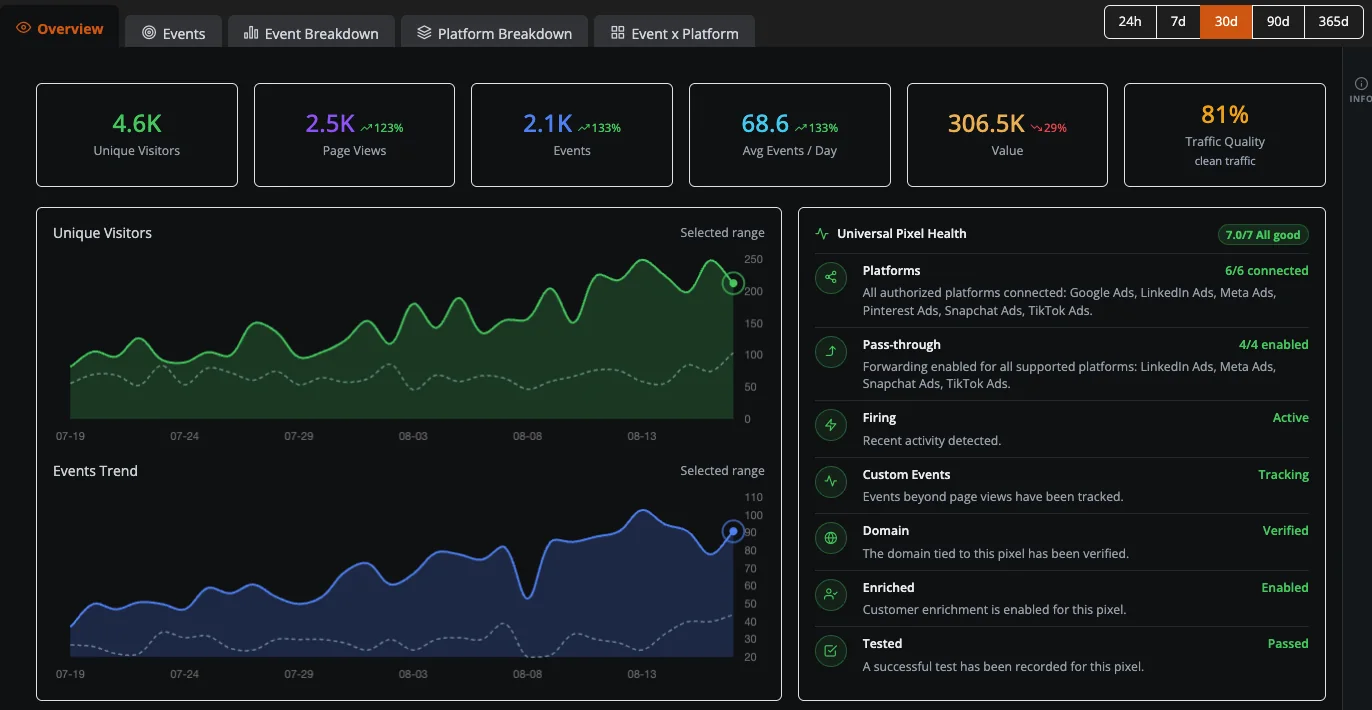Switch to Event x Platform tab

(x=674, y=33)
